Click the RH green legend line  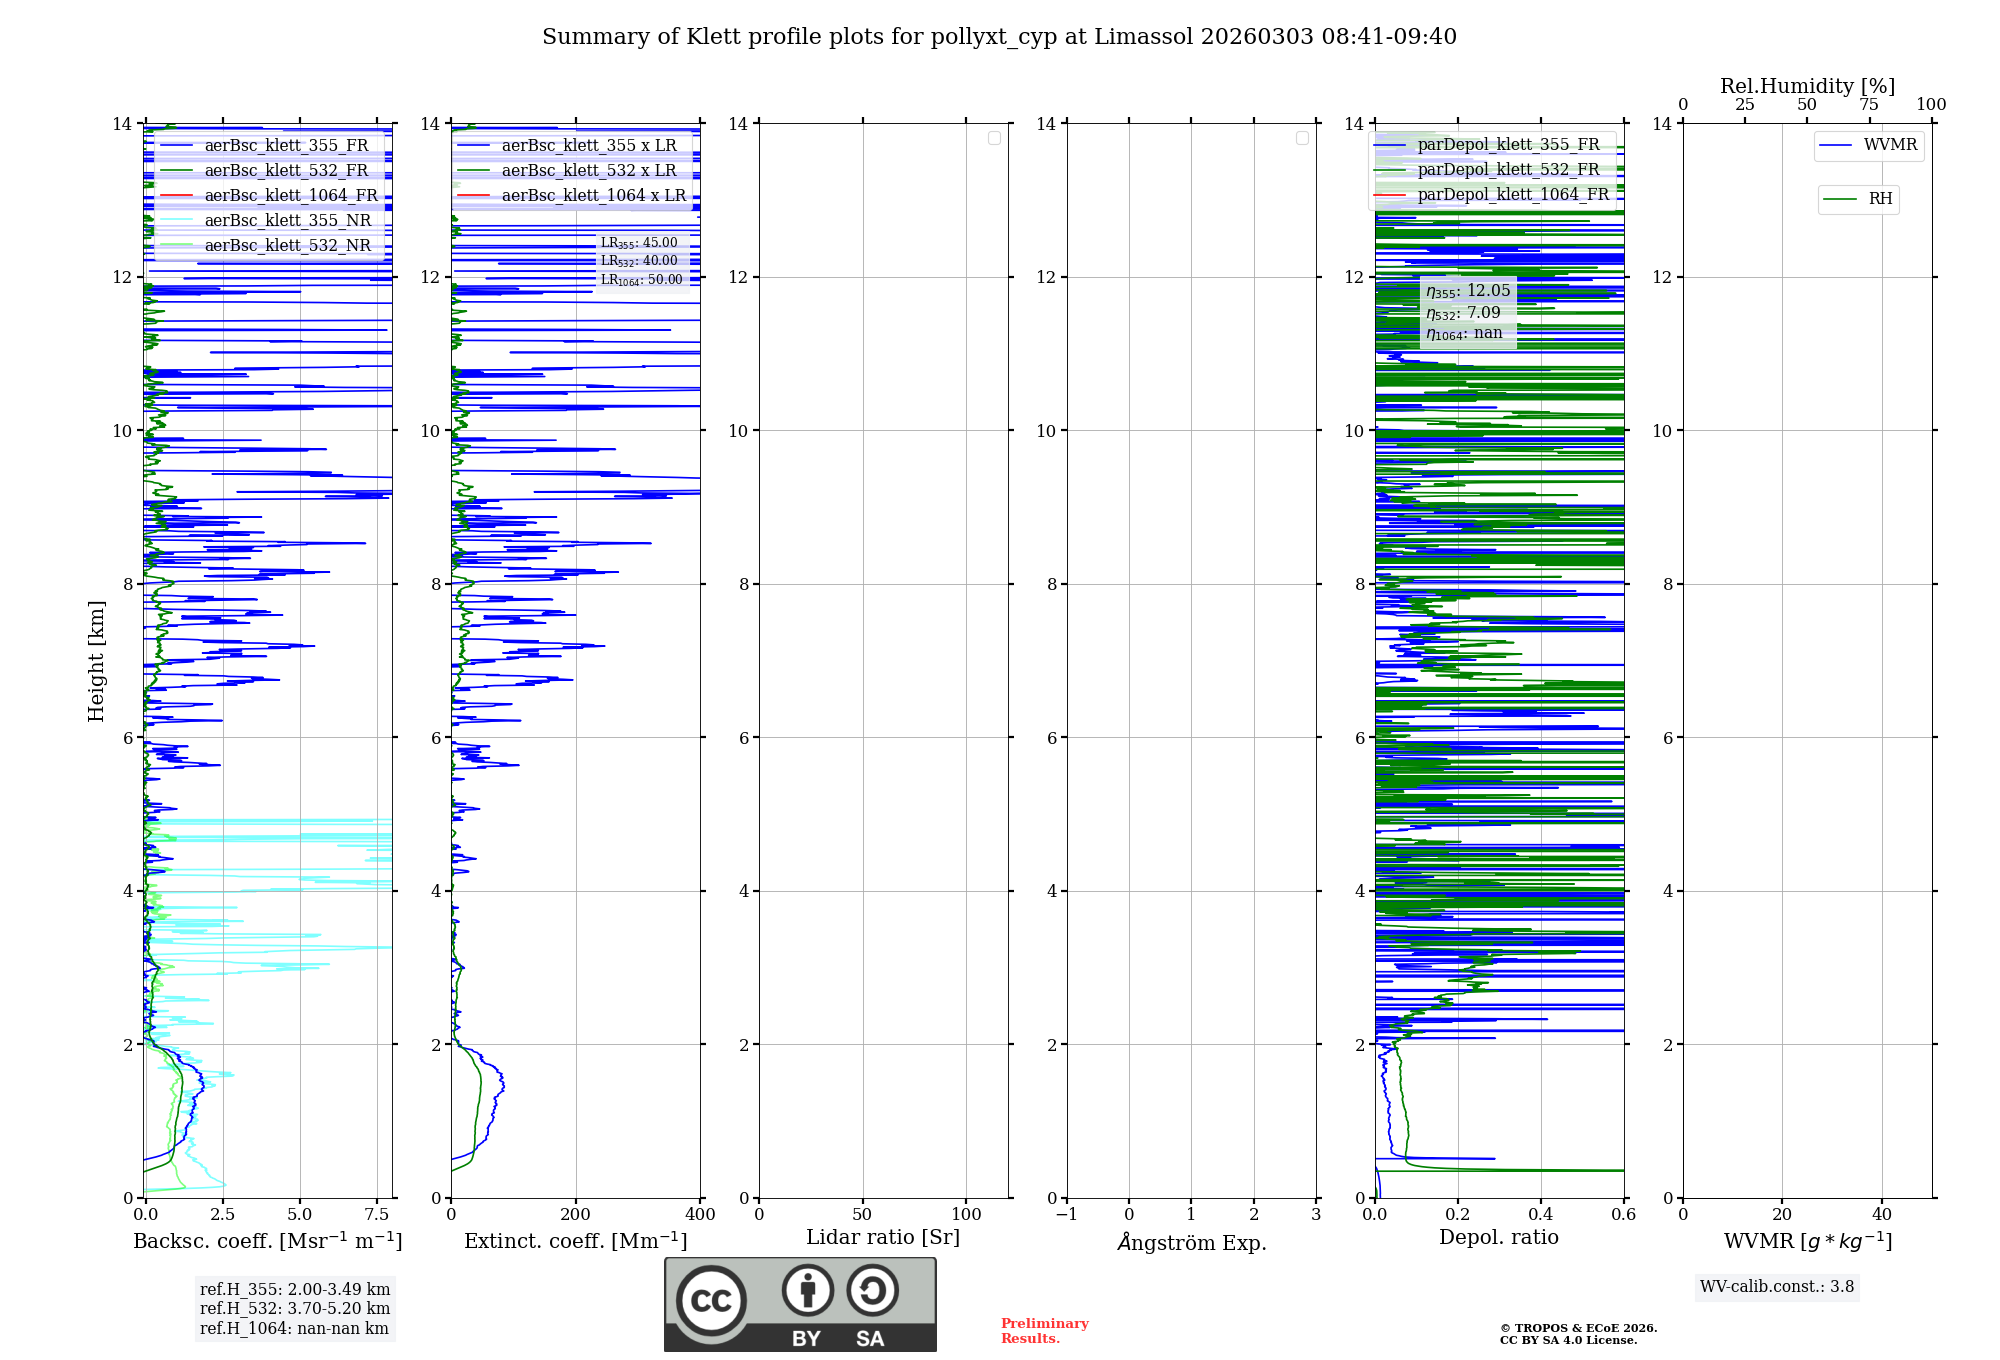tap(1840, 199)
